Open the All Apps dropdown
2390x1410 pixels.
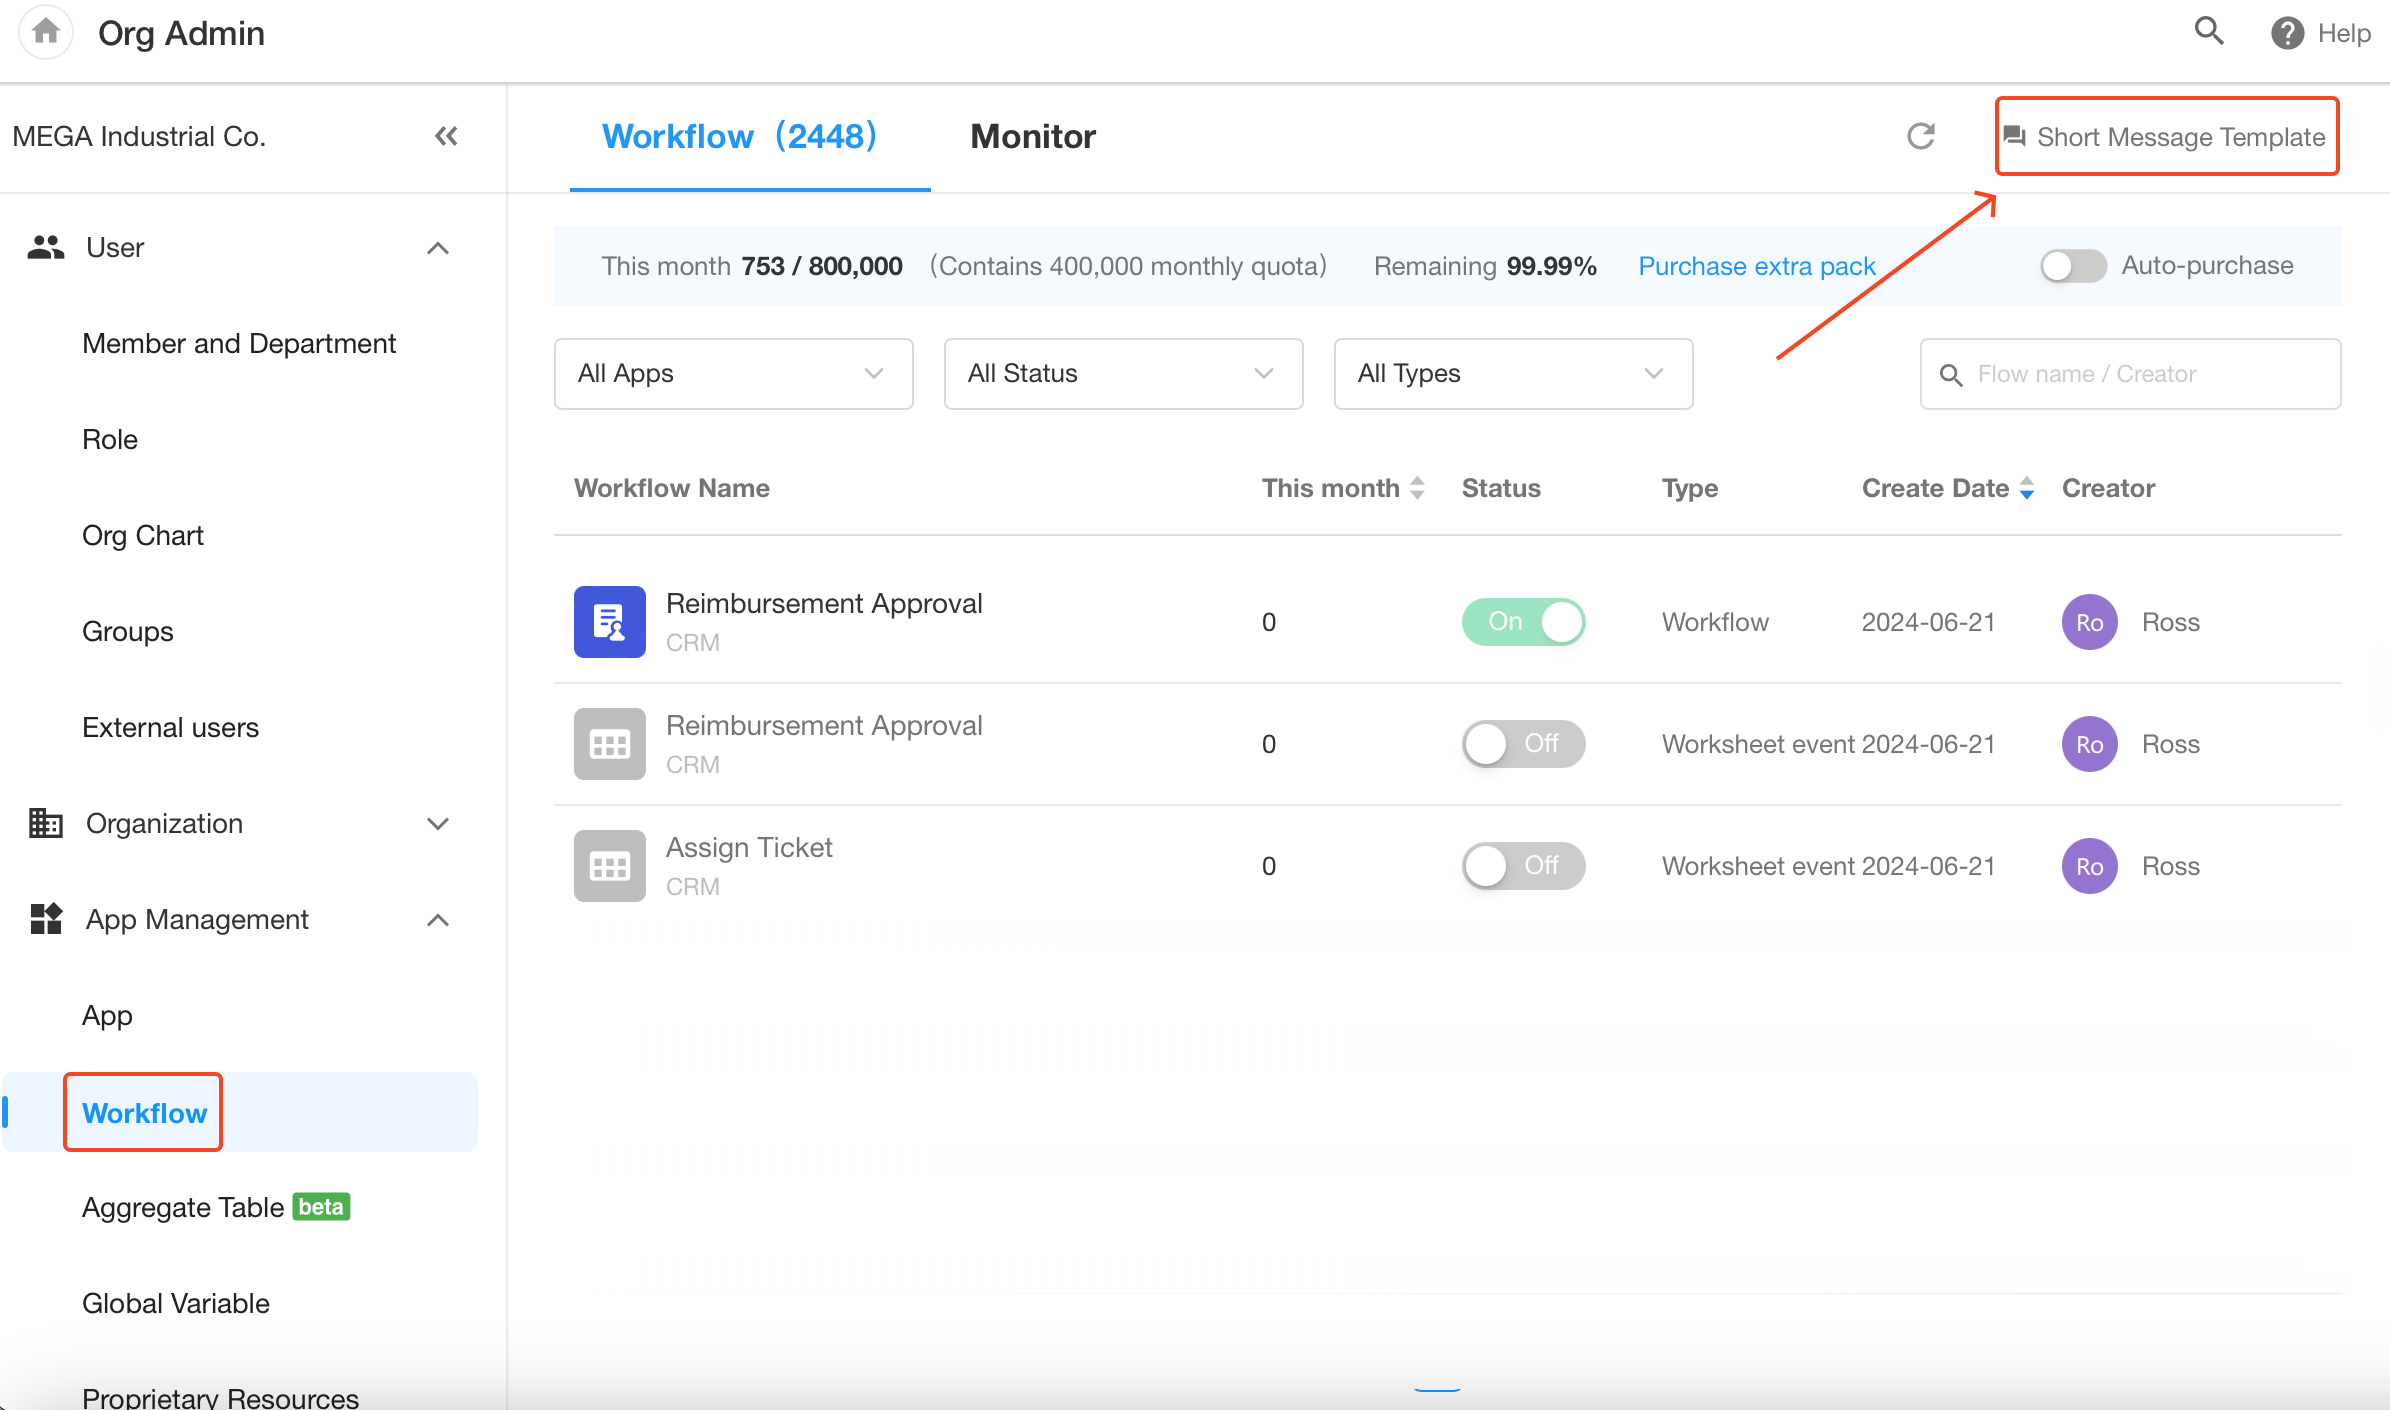(733, 374)
